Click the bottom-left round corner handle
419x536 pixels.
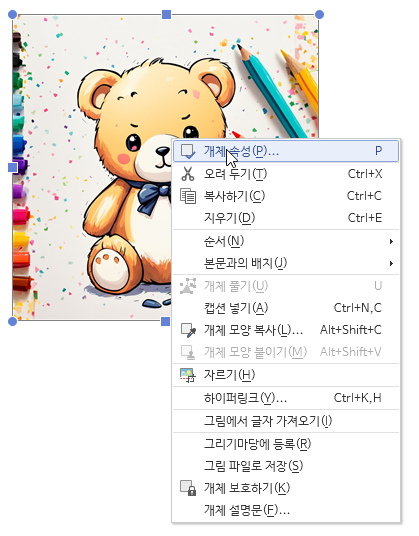point(12,321)
